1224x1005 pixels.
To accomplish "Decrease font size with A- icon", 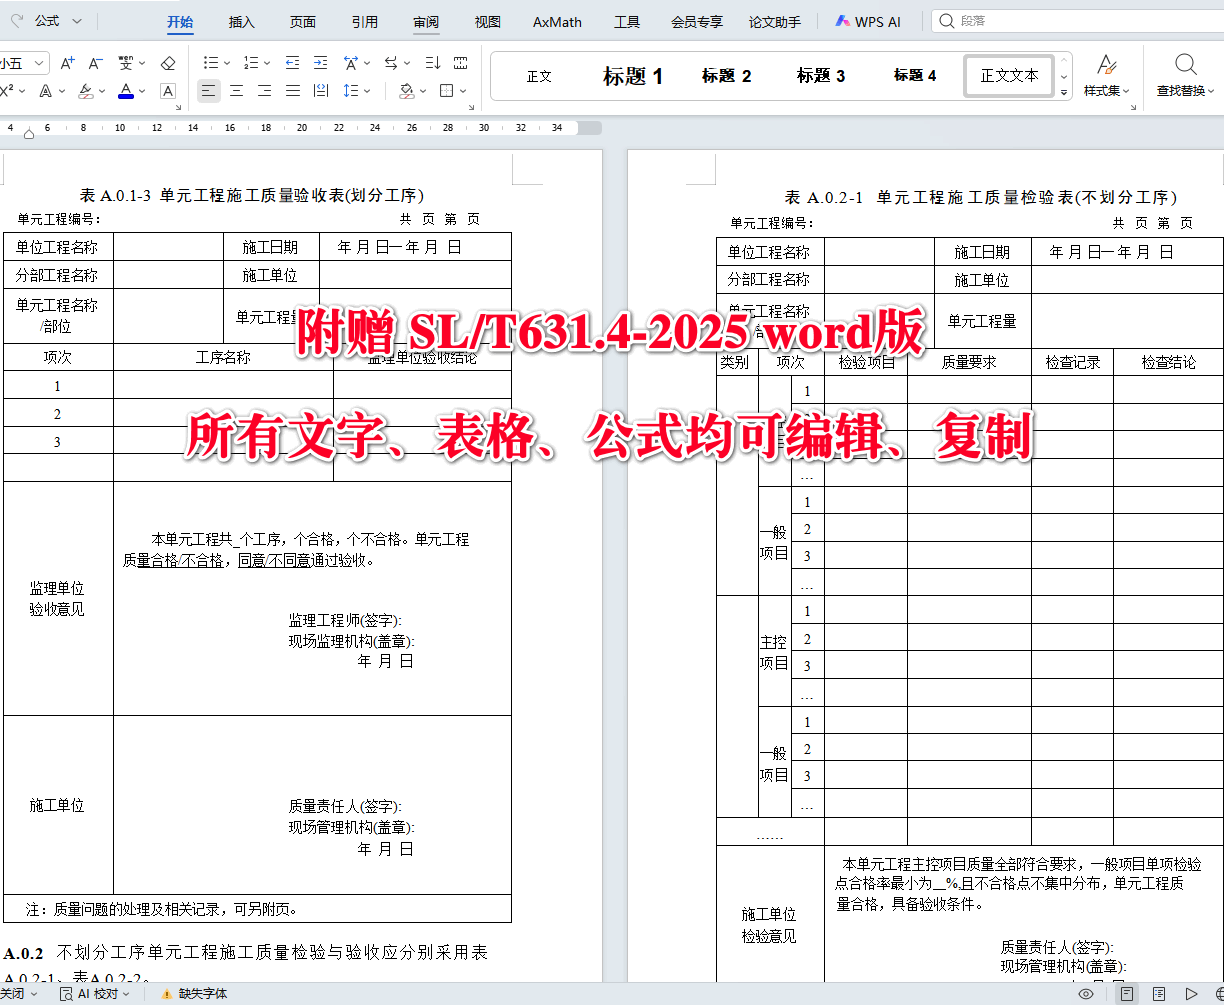I will pyautogui.click(x=96, y=63).
